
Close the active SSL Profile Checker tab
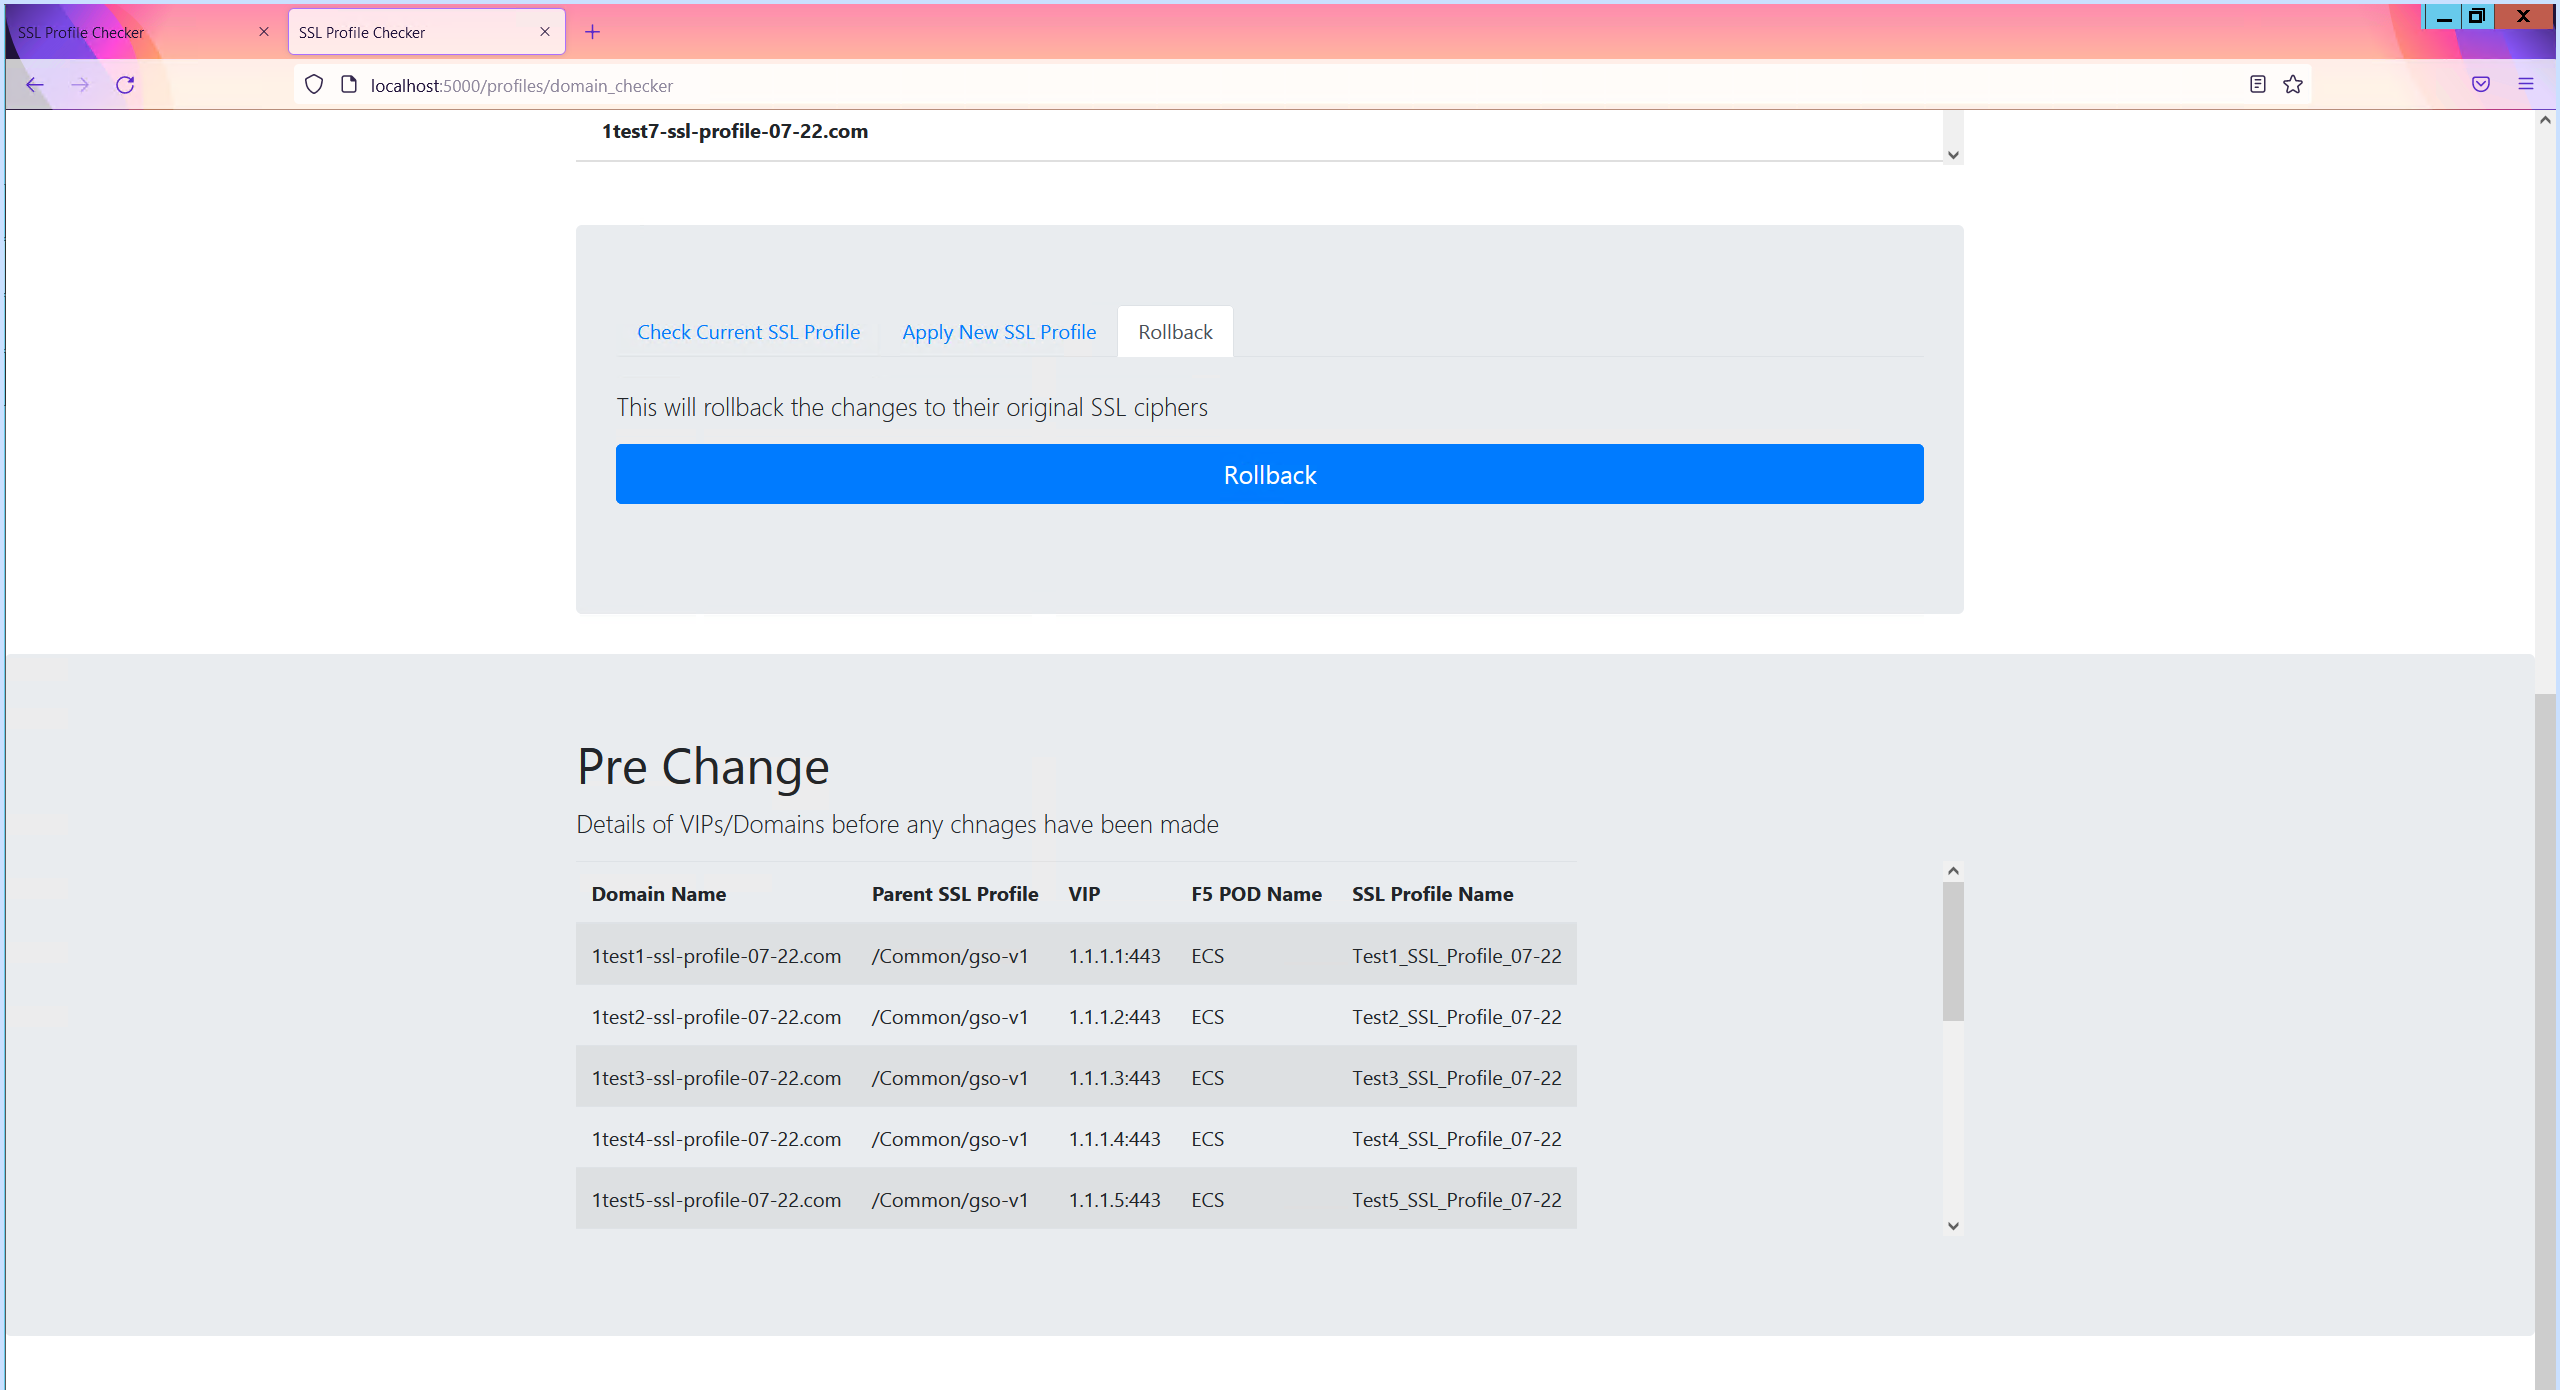tap(545, 32)
